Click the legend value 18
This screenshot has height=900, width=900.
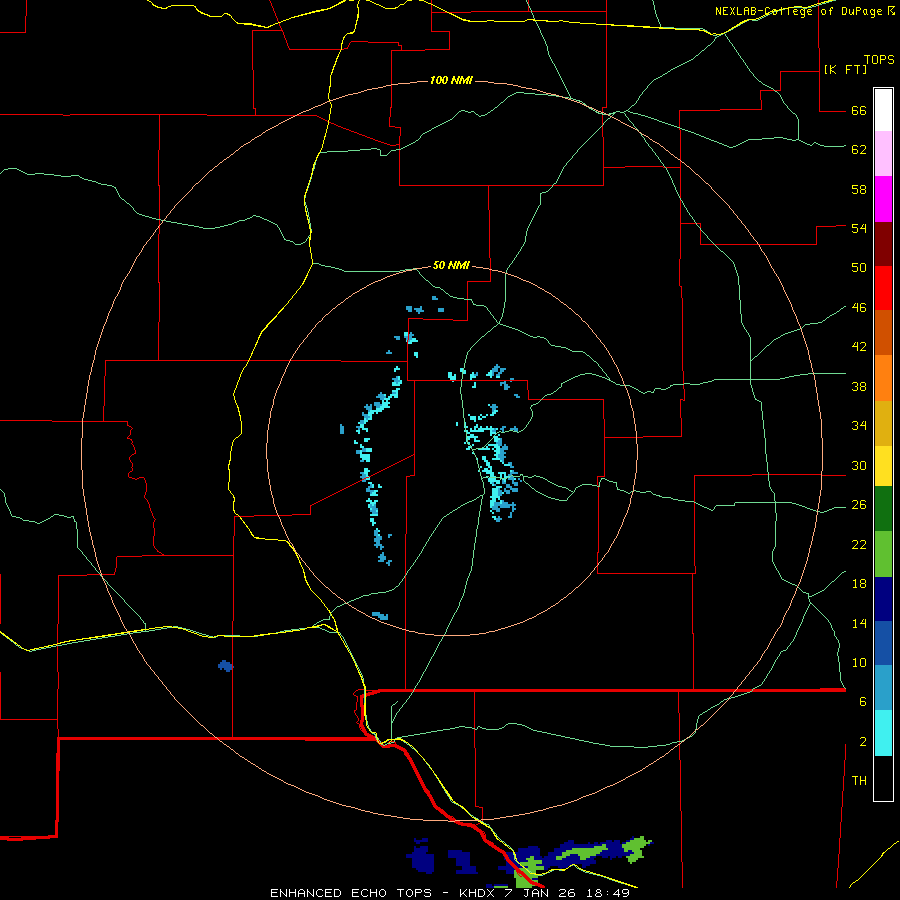point(859,584)
